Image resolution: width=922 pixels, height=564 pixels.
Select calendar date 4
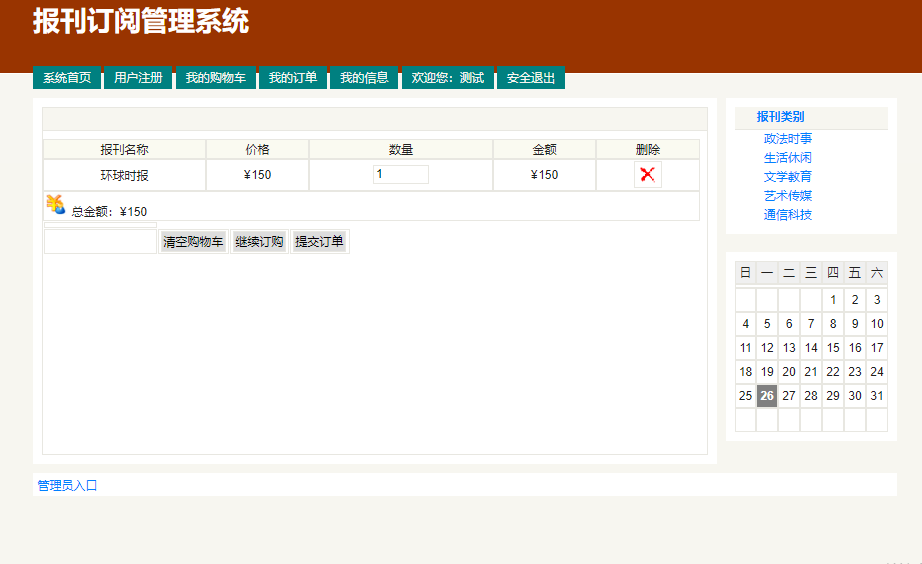pyautogui.click(x=745, y=323)
